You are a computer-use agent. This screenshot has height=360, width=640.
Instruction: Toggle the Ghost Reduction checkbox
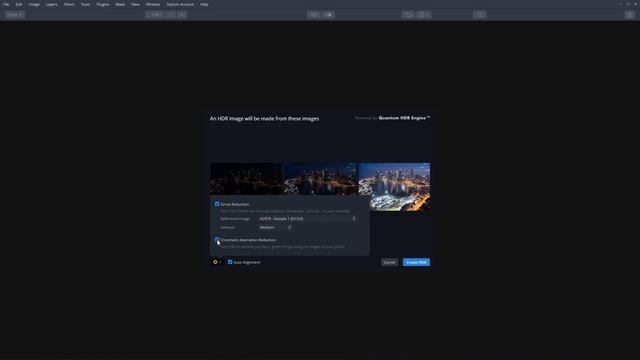coord(217,204)
